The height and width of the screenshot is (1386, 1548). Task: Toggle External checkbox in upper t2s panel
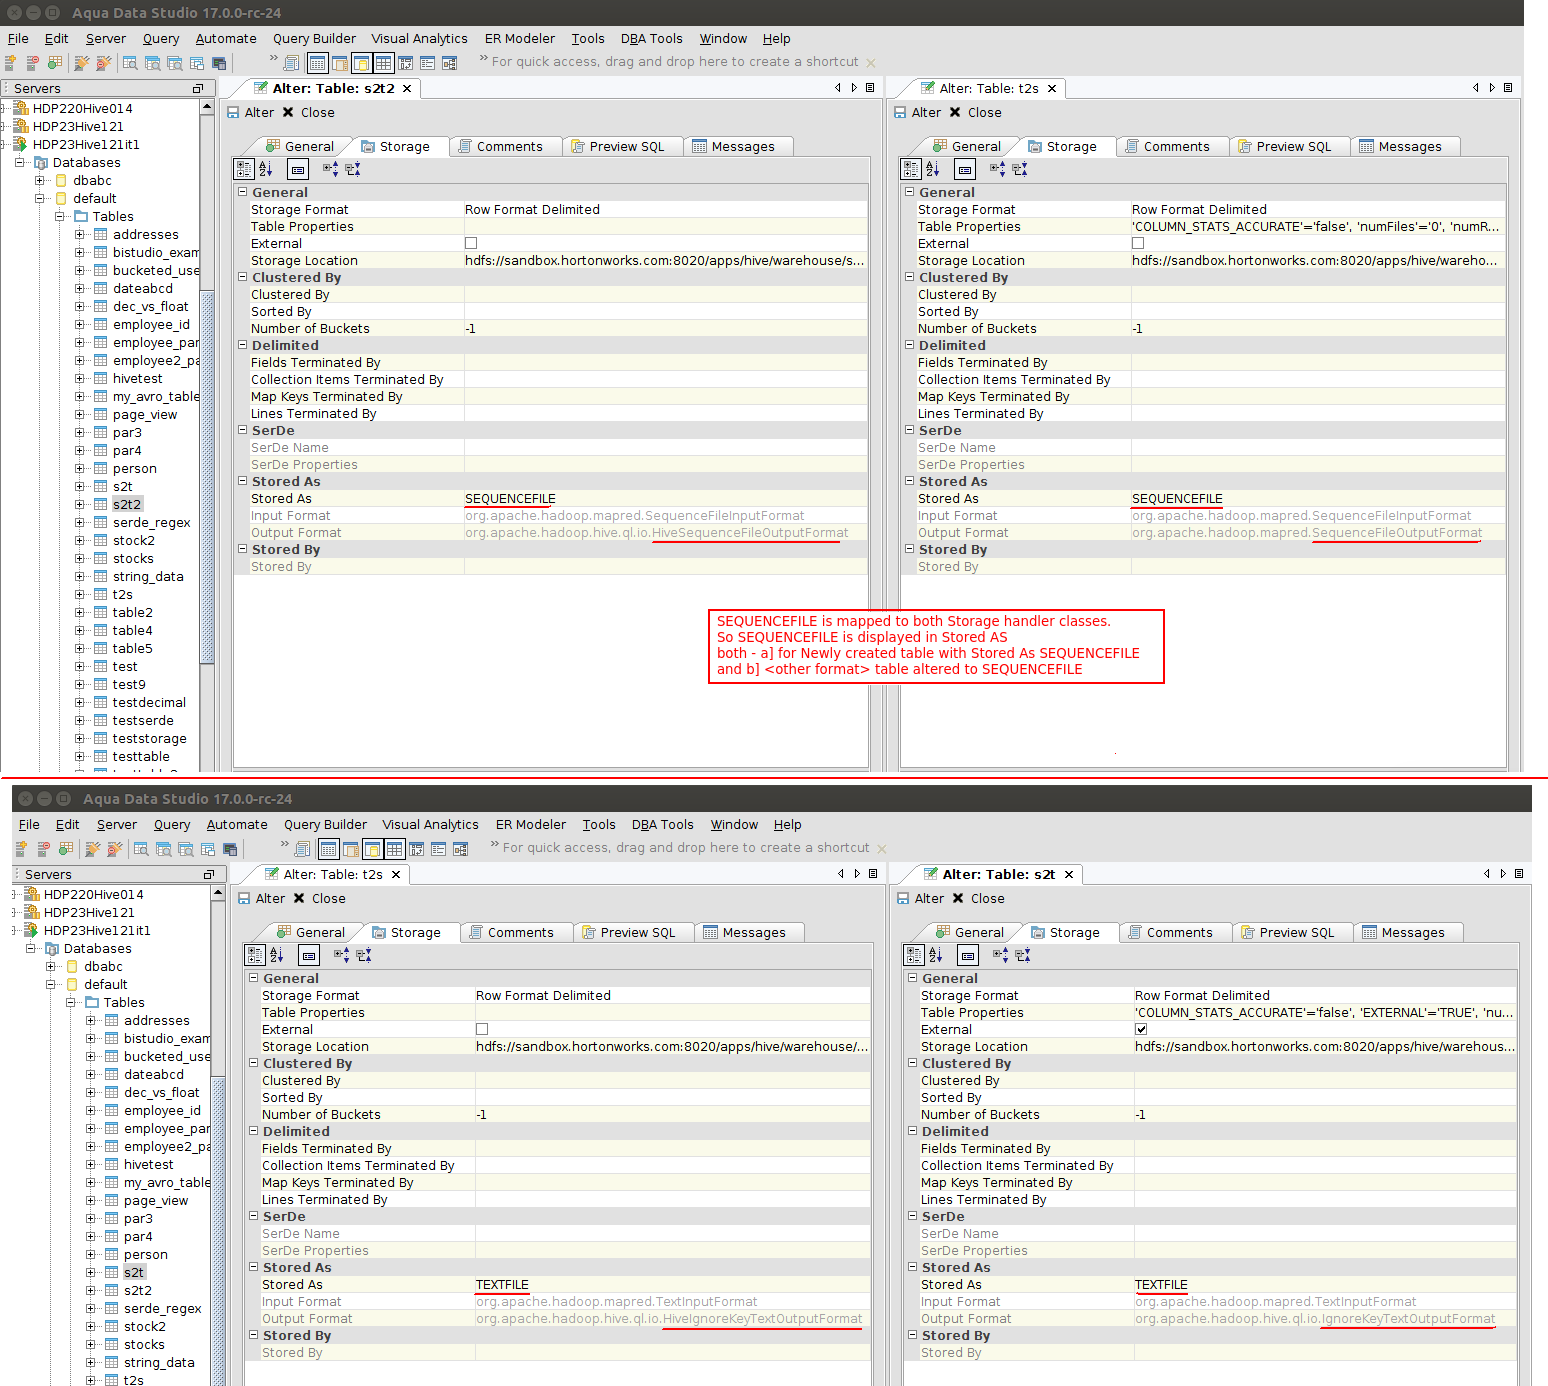pos(1138,243)
